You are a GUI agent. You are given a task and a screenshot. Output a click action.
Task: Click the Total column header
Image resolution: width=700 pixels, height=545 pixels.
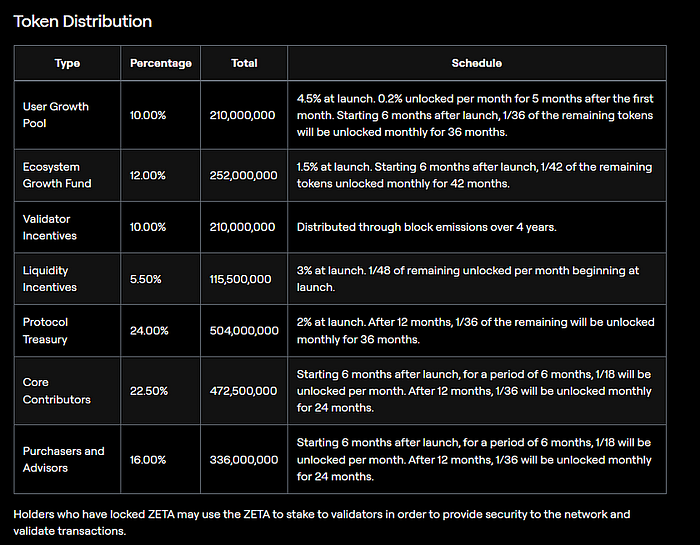(x=244, y=63)
